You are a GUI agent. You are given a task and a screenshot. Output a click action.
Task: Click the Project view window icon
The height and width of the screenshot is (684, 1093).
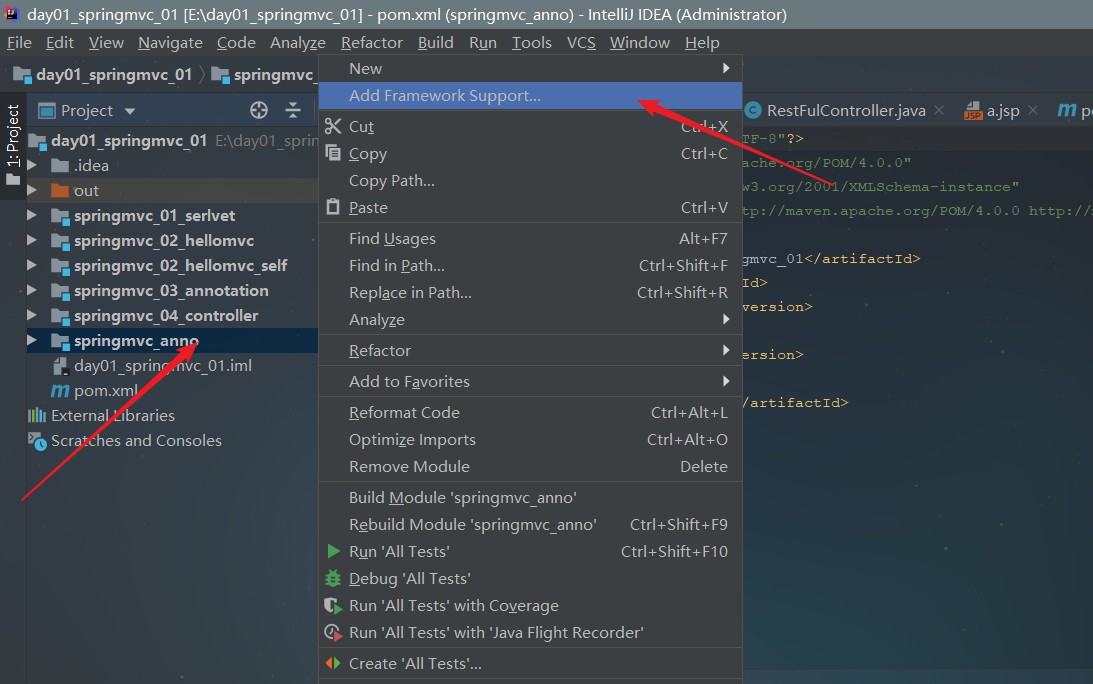47,110
